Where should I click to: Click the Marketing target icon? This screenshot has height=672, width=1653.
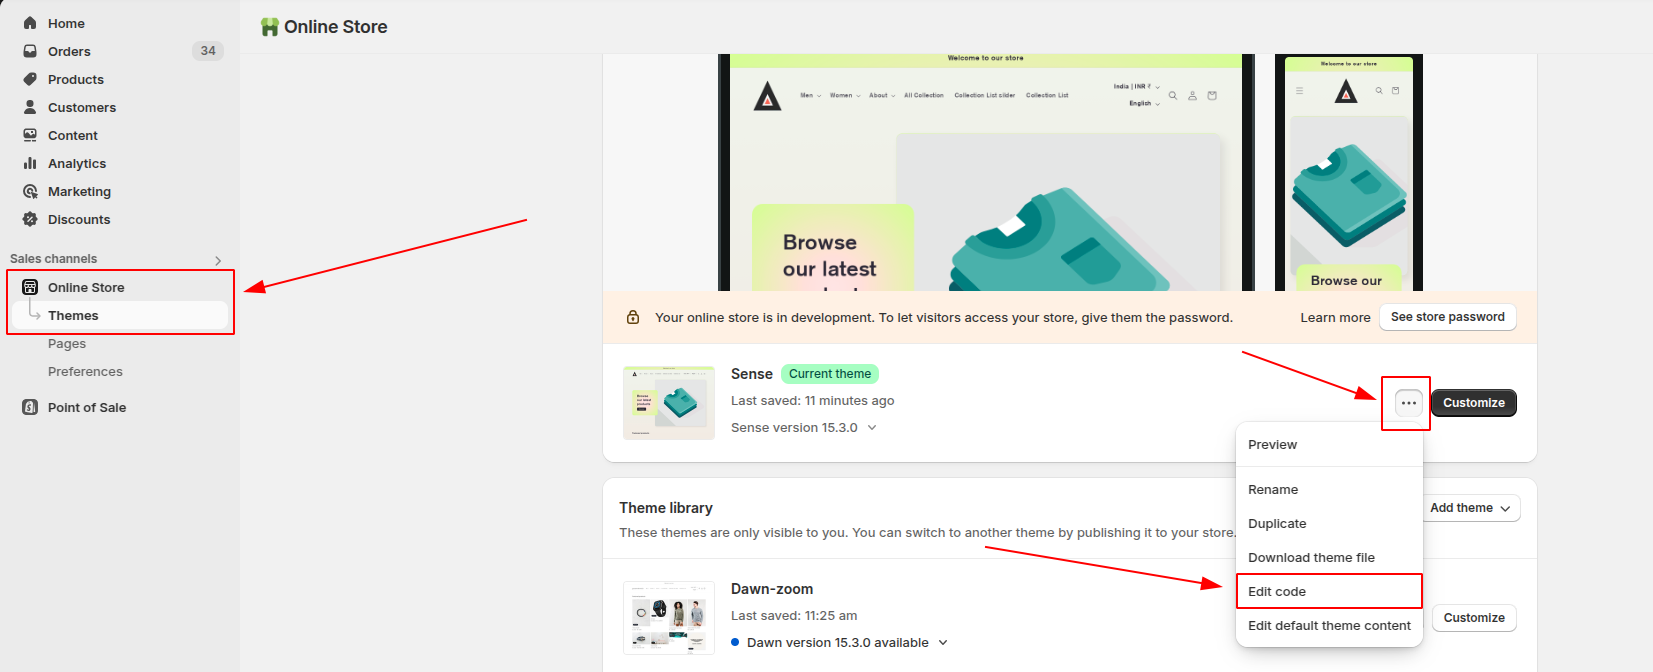click(30, 191)
